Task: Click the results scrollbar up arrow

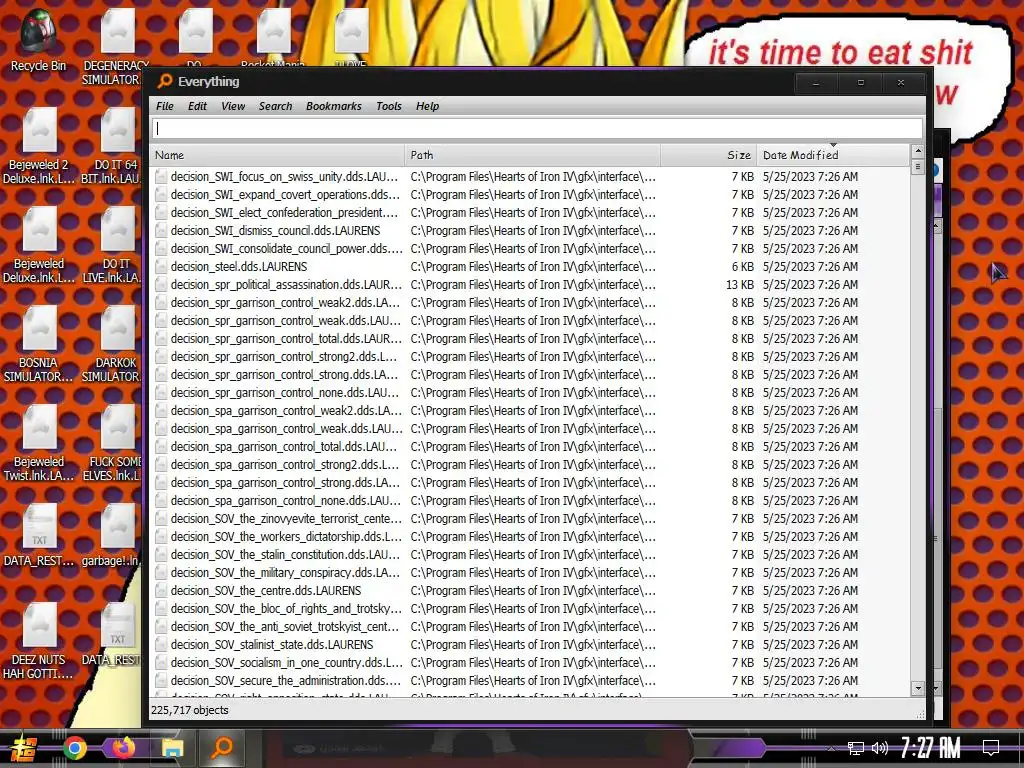Action: 918,152
